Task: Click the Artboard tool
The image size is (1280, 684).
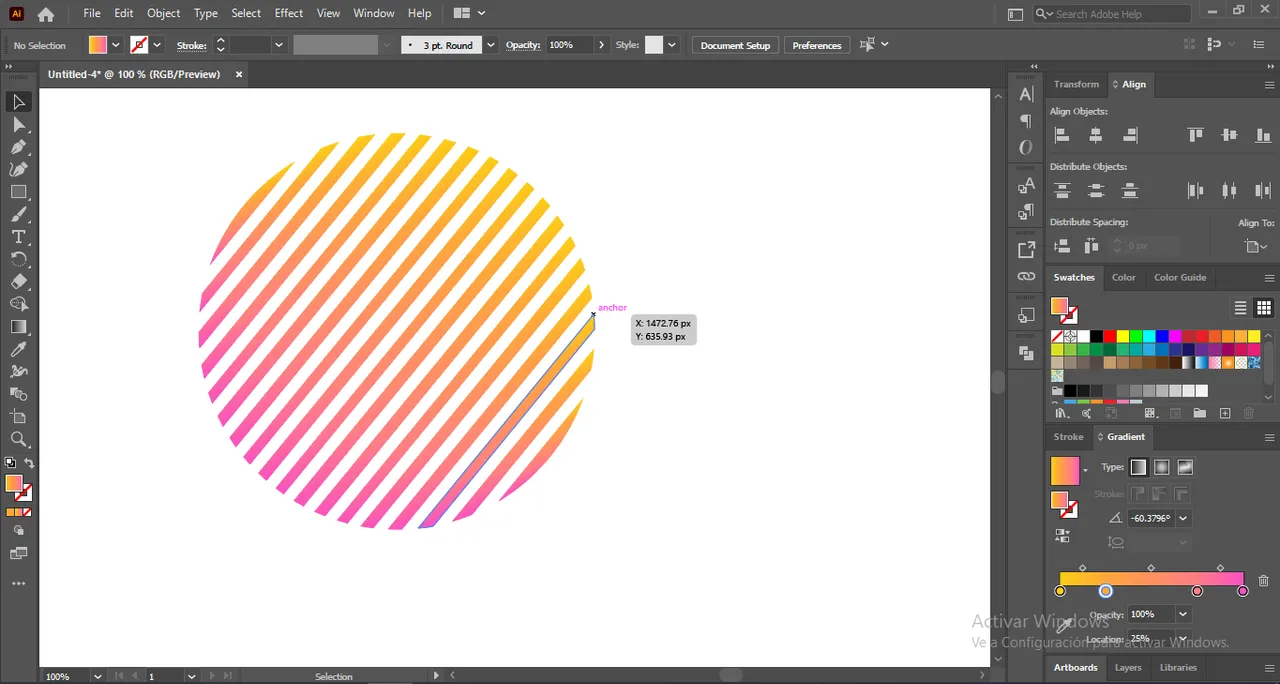Action: 18,416
